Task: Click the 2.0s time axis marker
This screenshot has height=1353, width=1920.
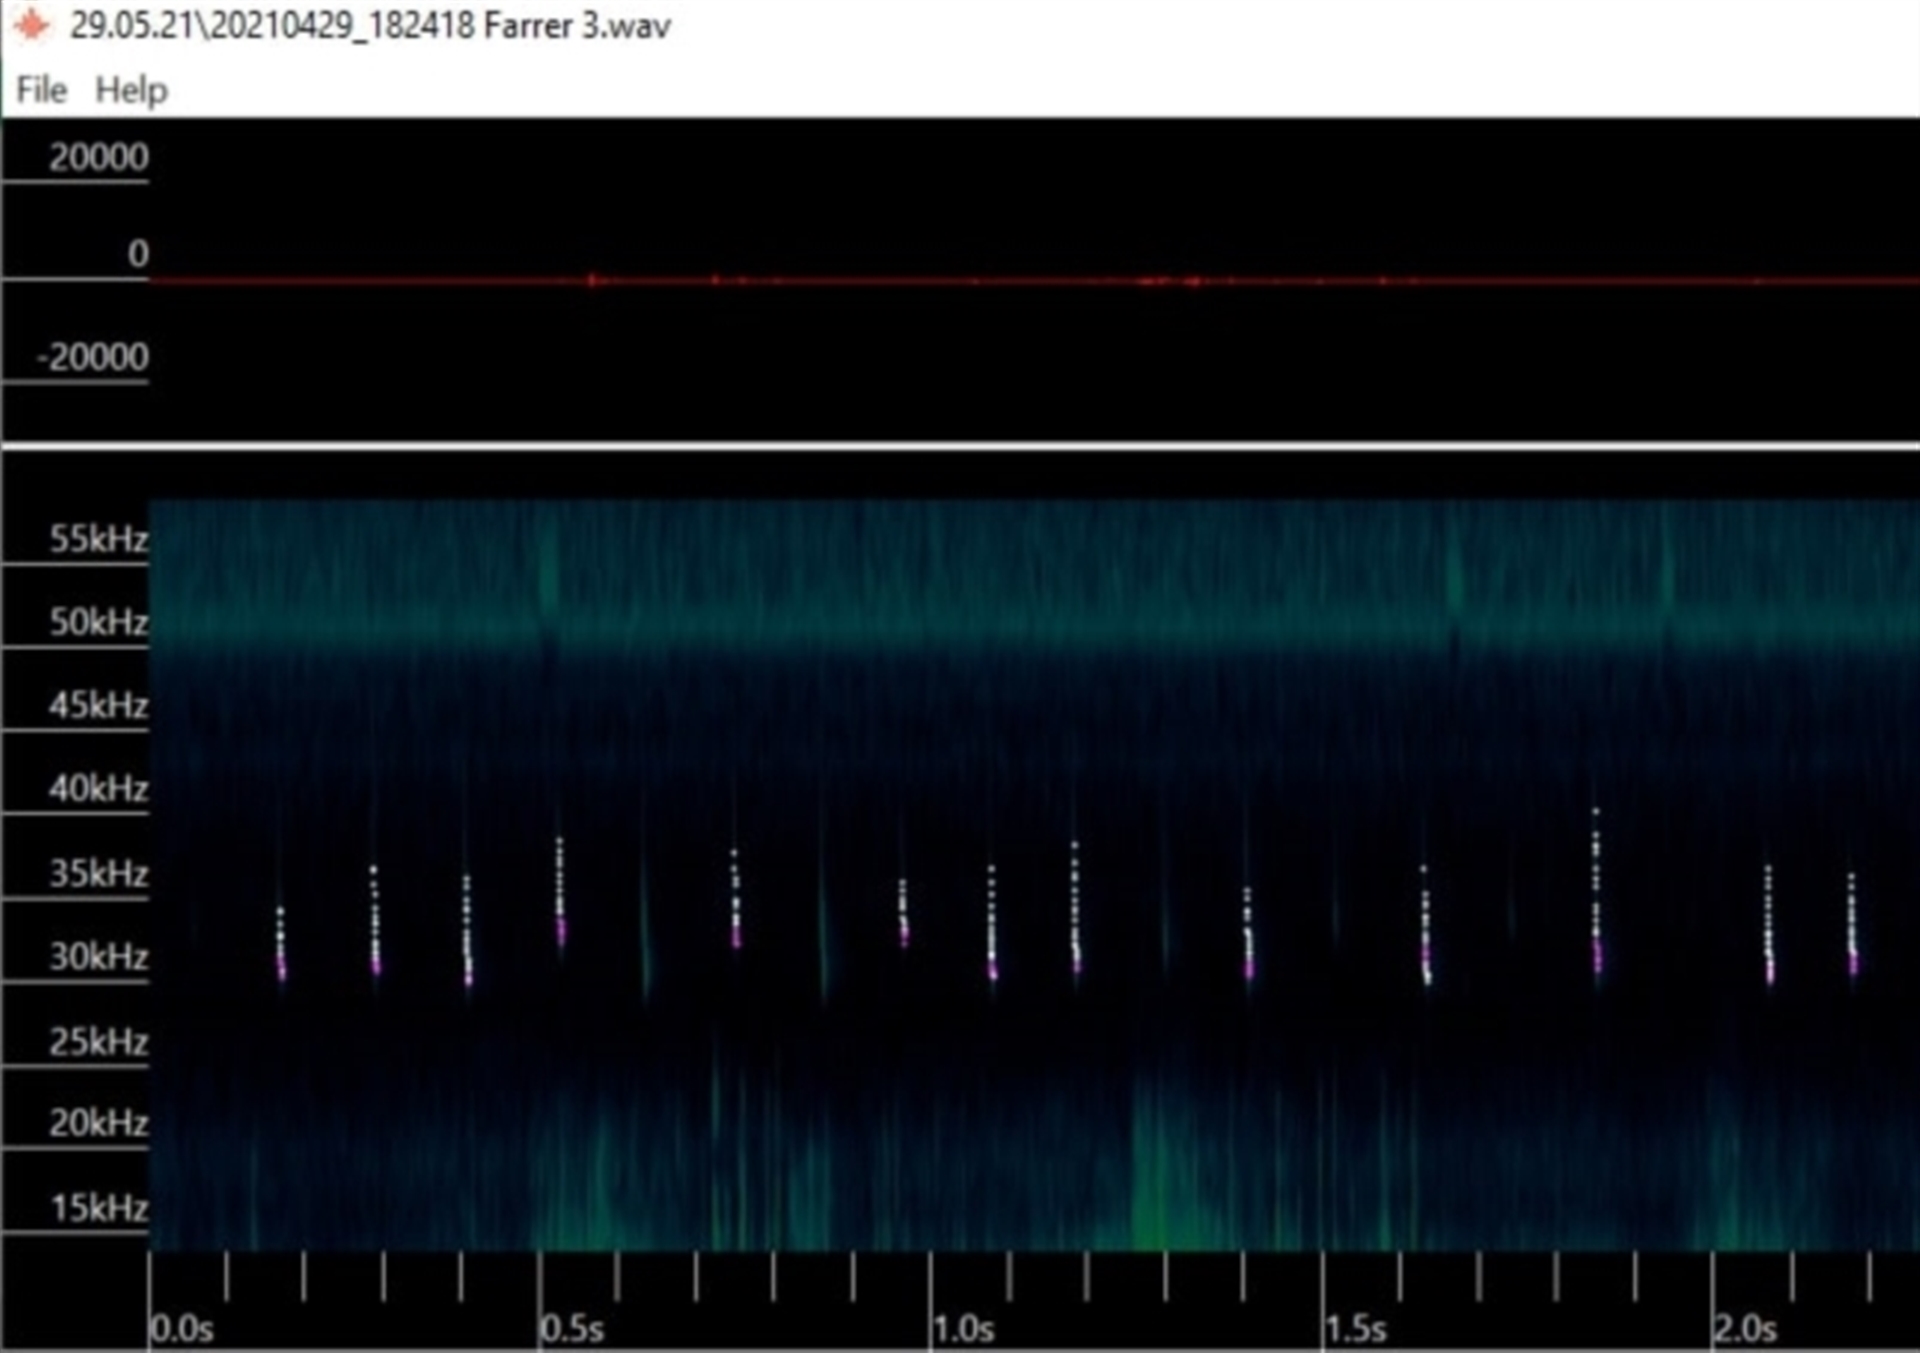Action: [1745, 1329]
